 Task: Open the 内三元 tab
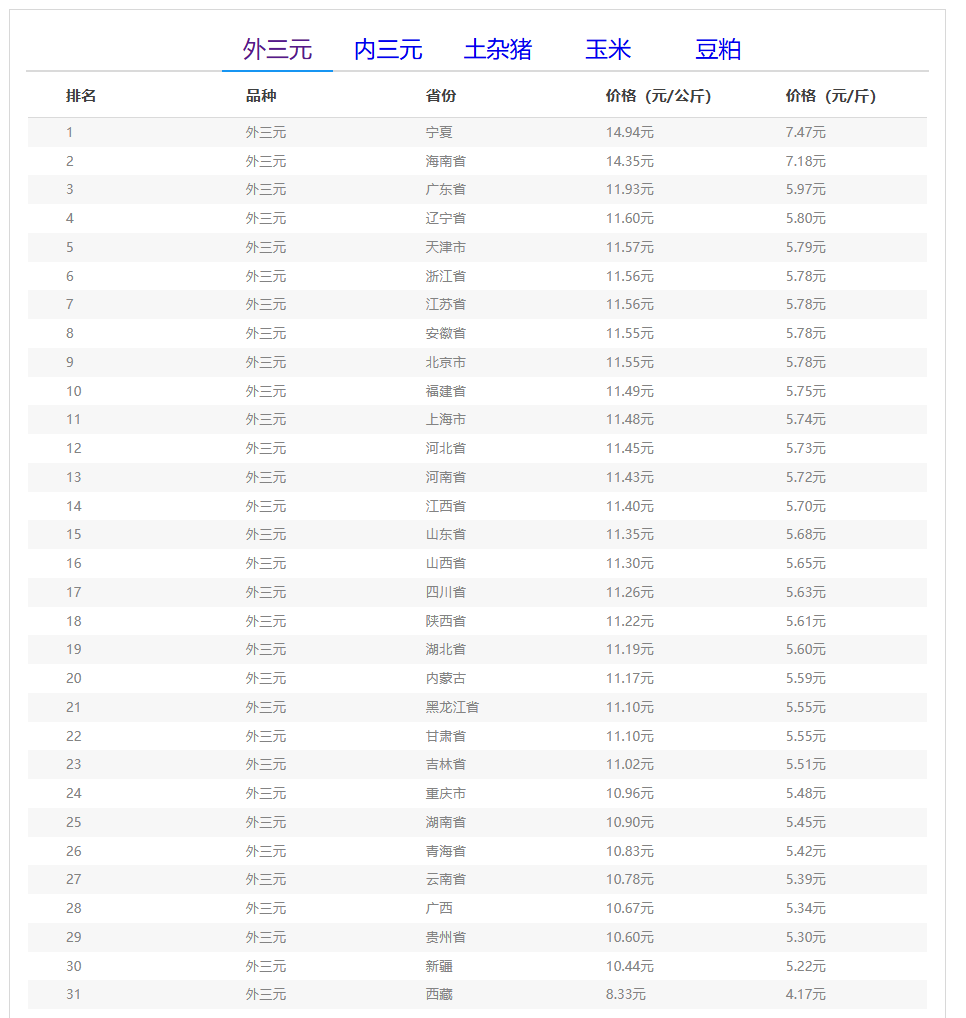388,49
